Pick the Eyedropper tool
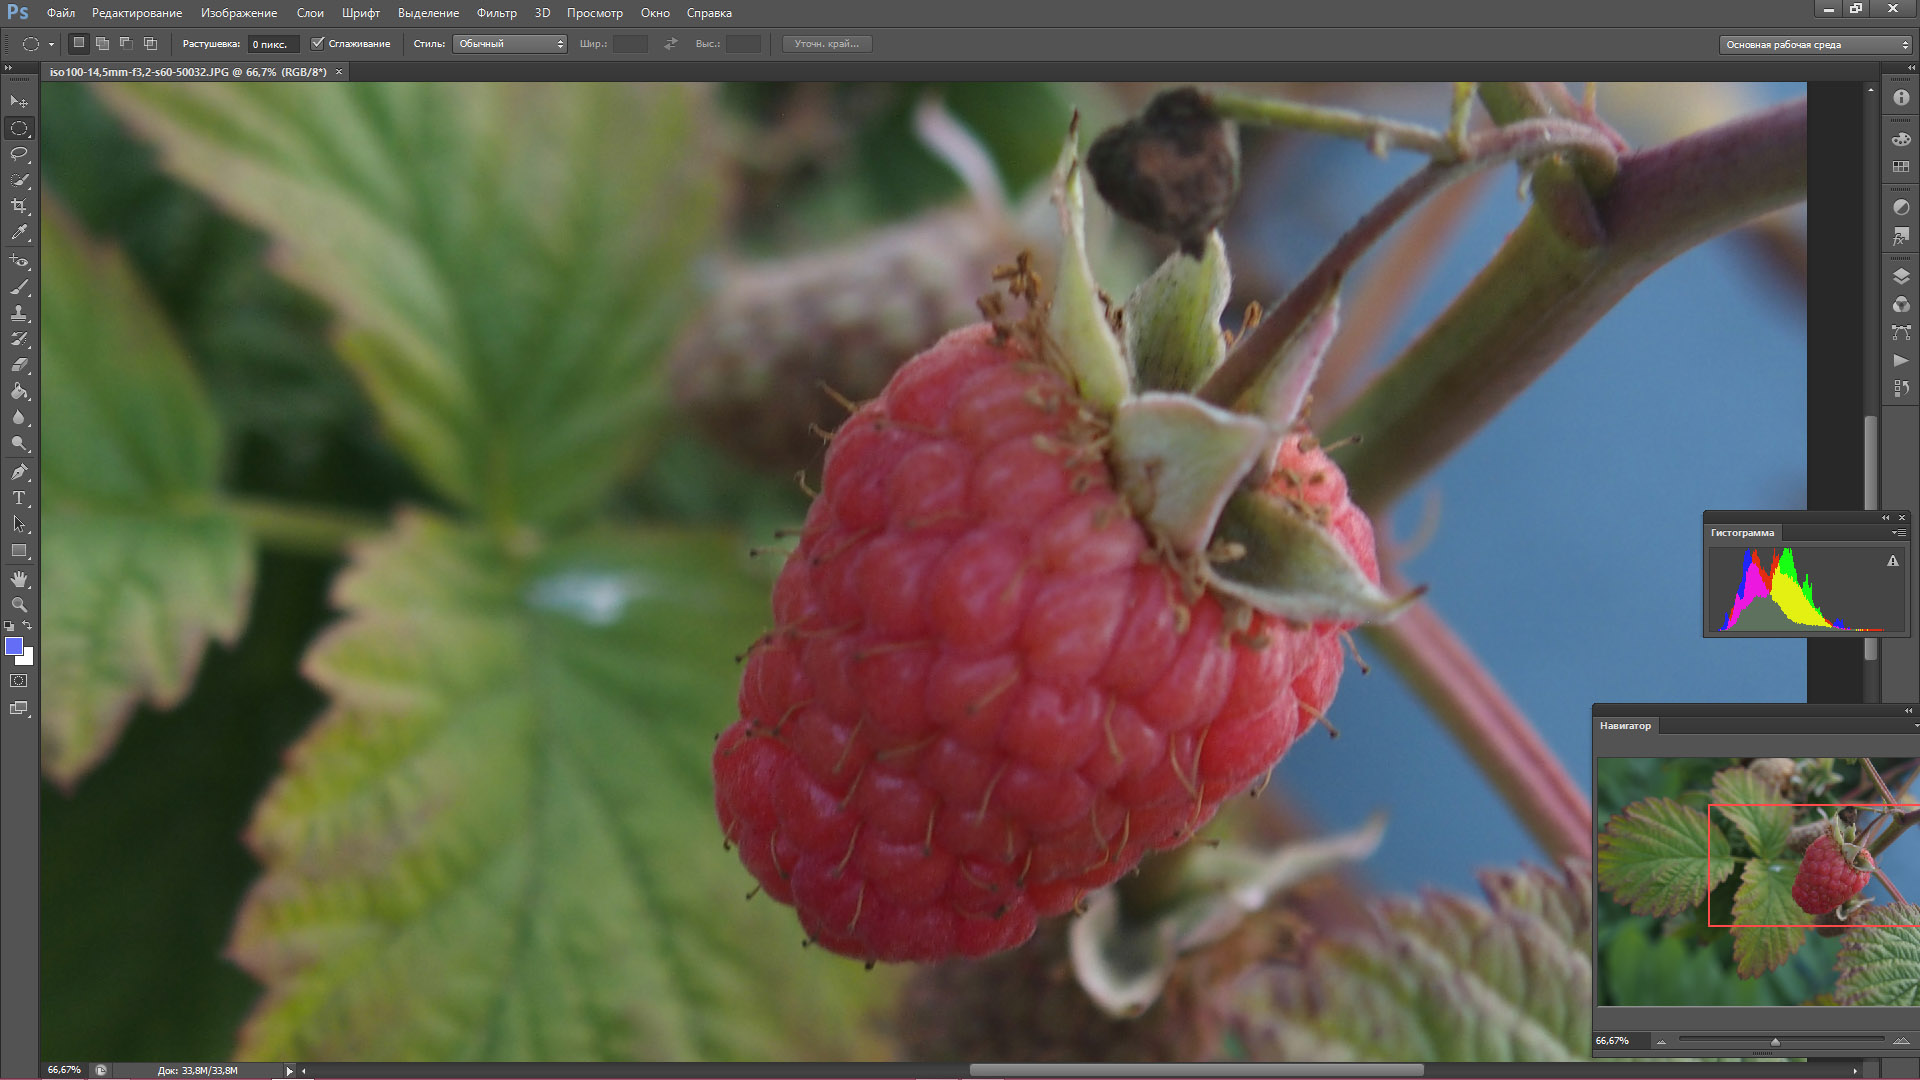The height and width of the screenshot is (1080, 1920). [x=19, y=232]
